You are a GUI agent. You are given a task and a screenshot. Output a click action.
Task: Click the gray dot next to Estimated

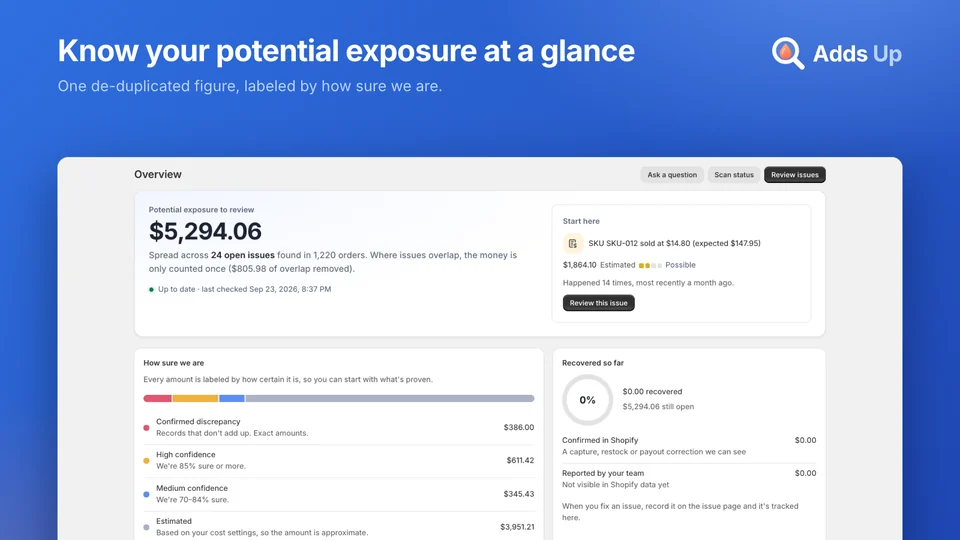point(146,527)
